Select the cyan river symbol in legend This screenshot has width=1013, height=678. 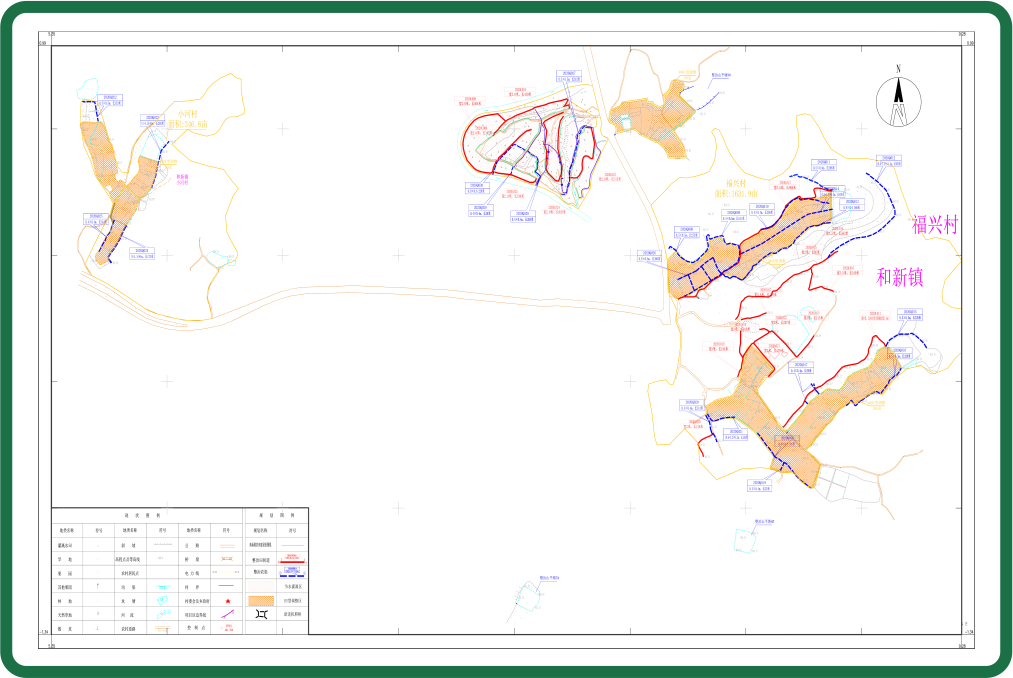pyautogui.click(x=163, y=615)
